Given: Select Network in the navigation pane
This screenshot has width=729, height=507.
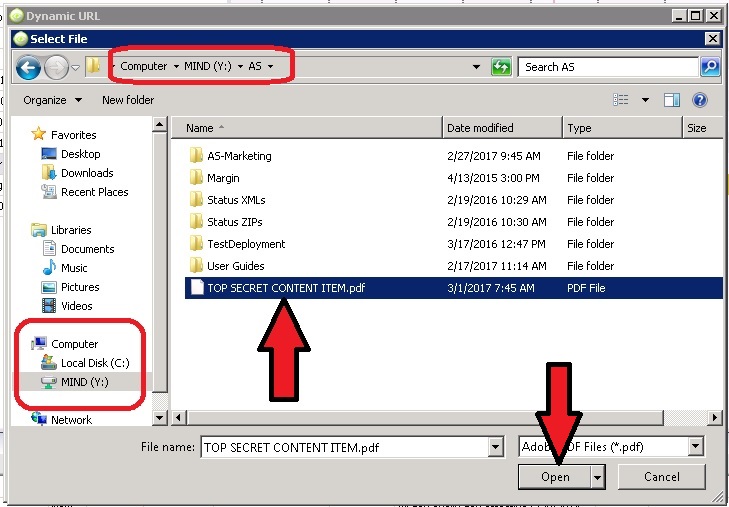Looking at the screenshot, I should pyautogui.click(x=61, y=420).
